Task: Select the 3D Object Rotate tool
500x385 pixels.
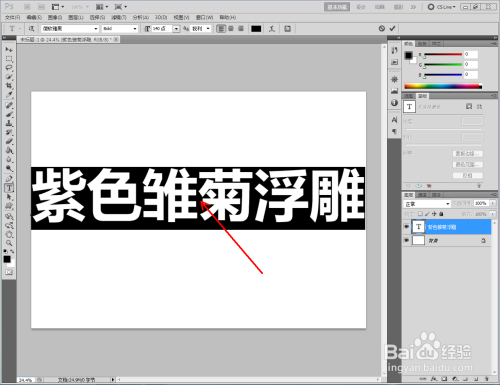Action: point(9,216)
